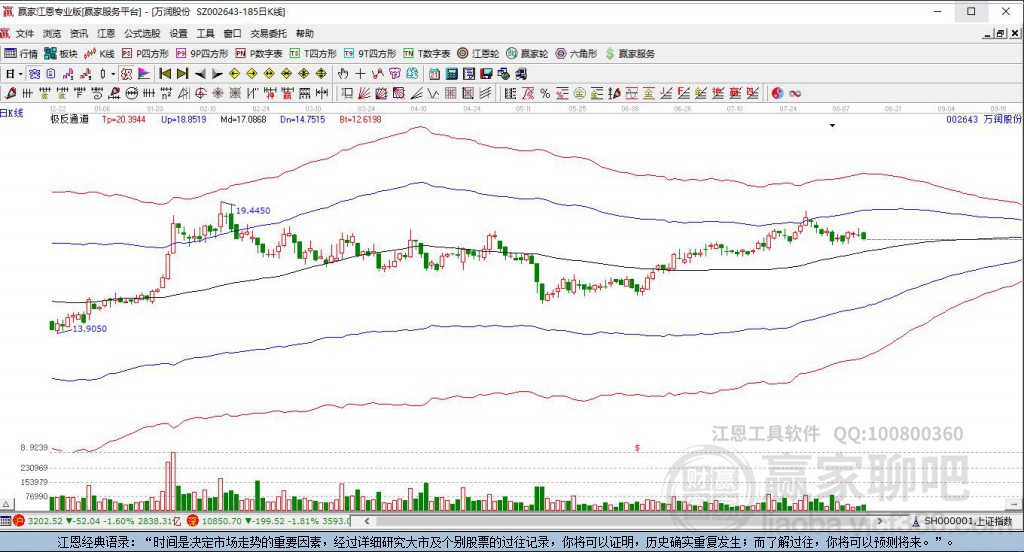Click the 沪 index badge in status bar

18,521
